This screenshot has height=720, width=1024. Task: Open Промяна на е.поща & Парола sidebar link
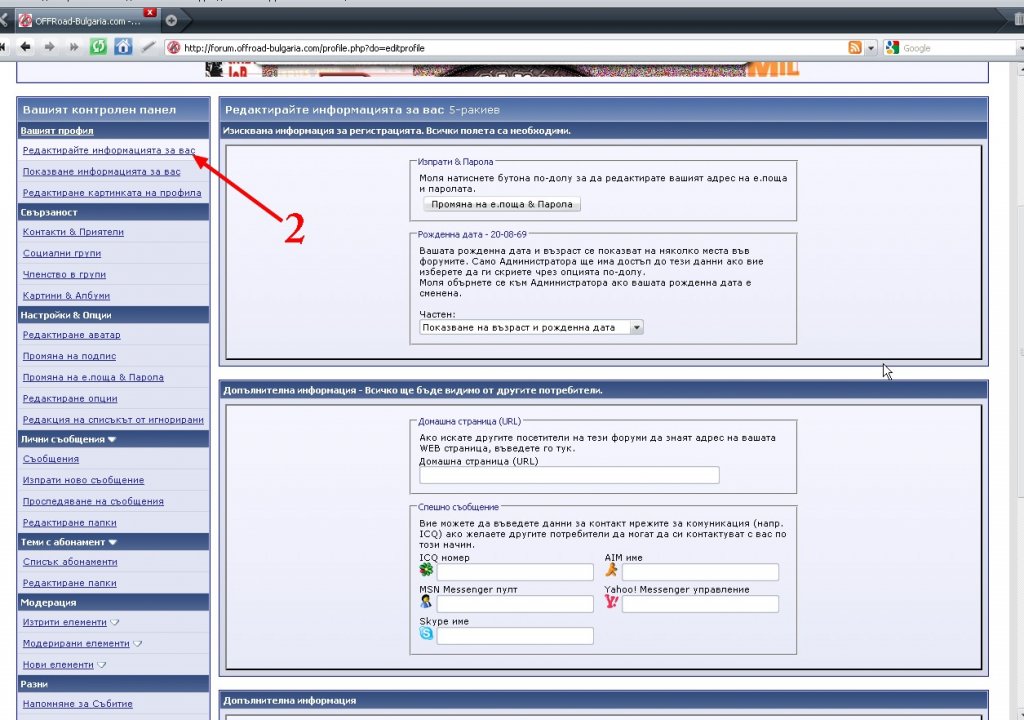tap(93, 377)
